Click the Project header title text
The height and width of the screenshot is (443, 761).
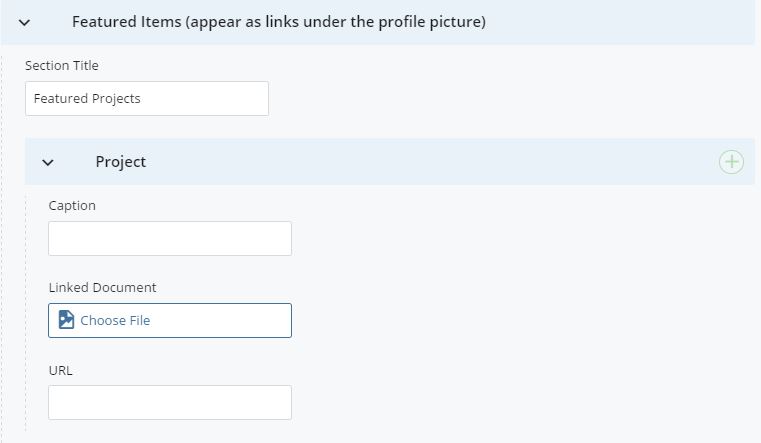tap(120, 162)
